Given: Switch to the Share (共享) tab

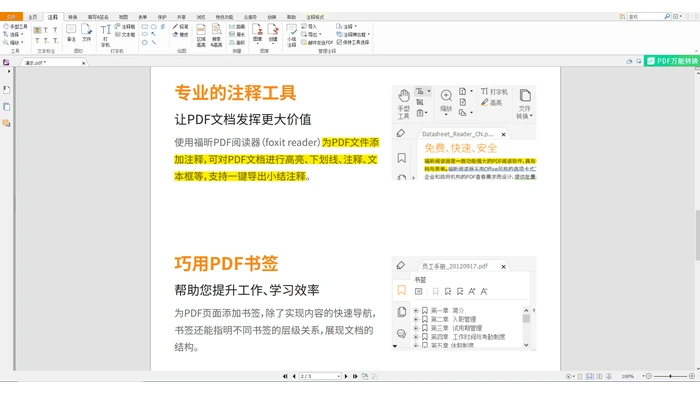Looking at the screenshot, I should [x=181, y=17].
